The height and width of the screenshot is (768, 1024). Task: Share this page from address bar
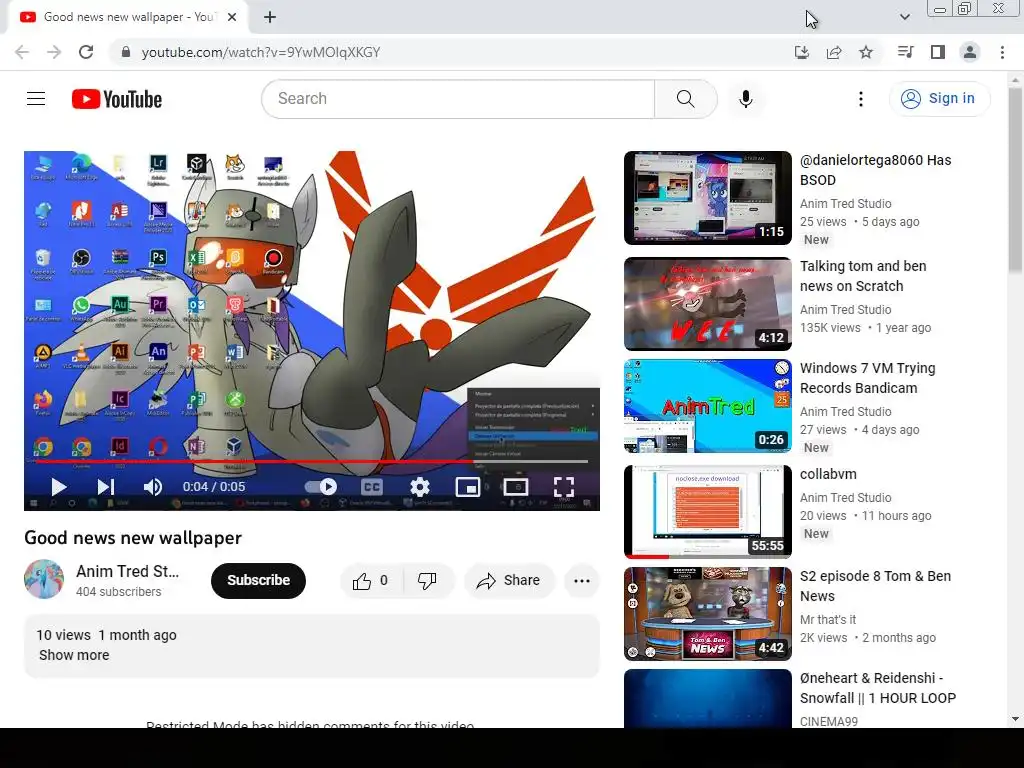point(834,52)
